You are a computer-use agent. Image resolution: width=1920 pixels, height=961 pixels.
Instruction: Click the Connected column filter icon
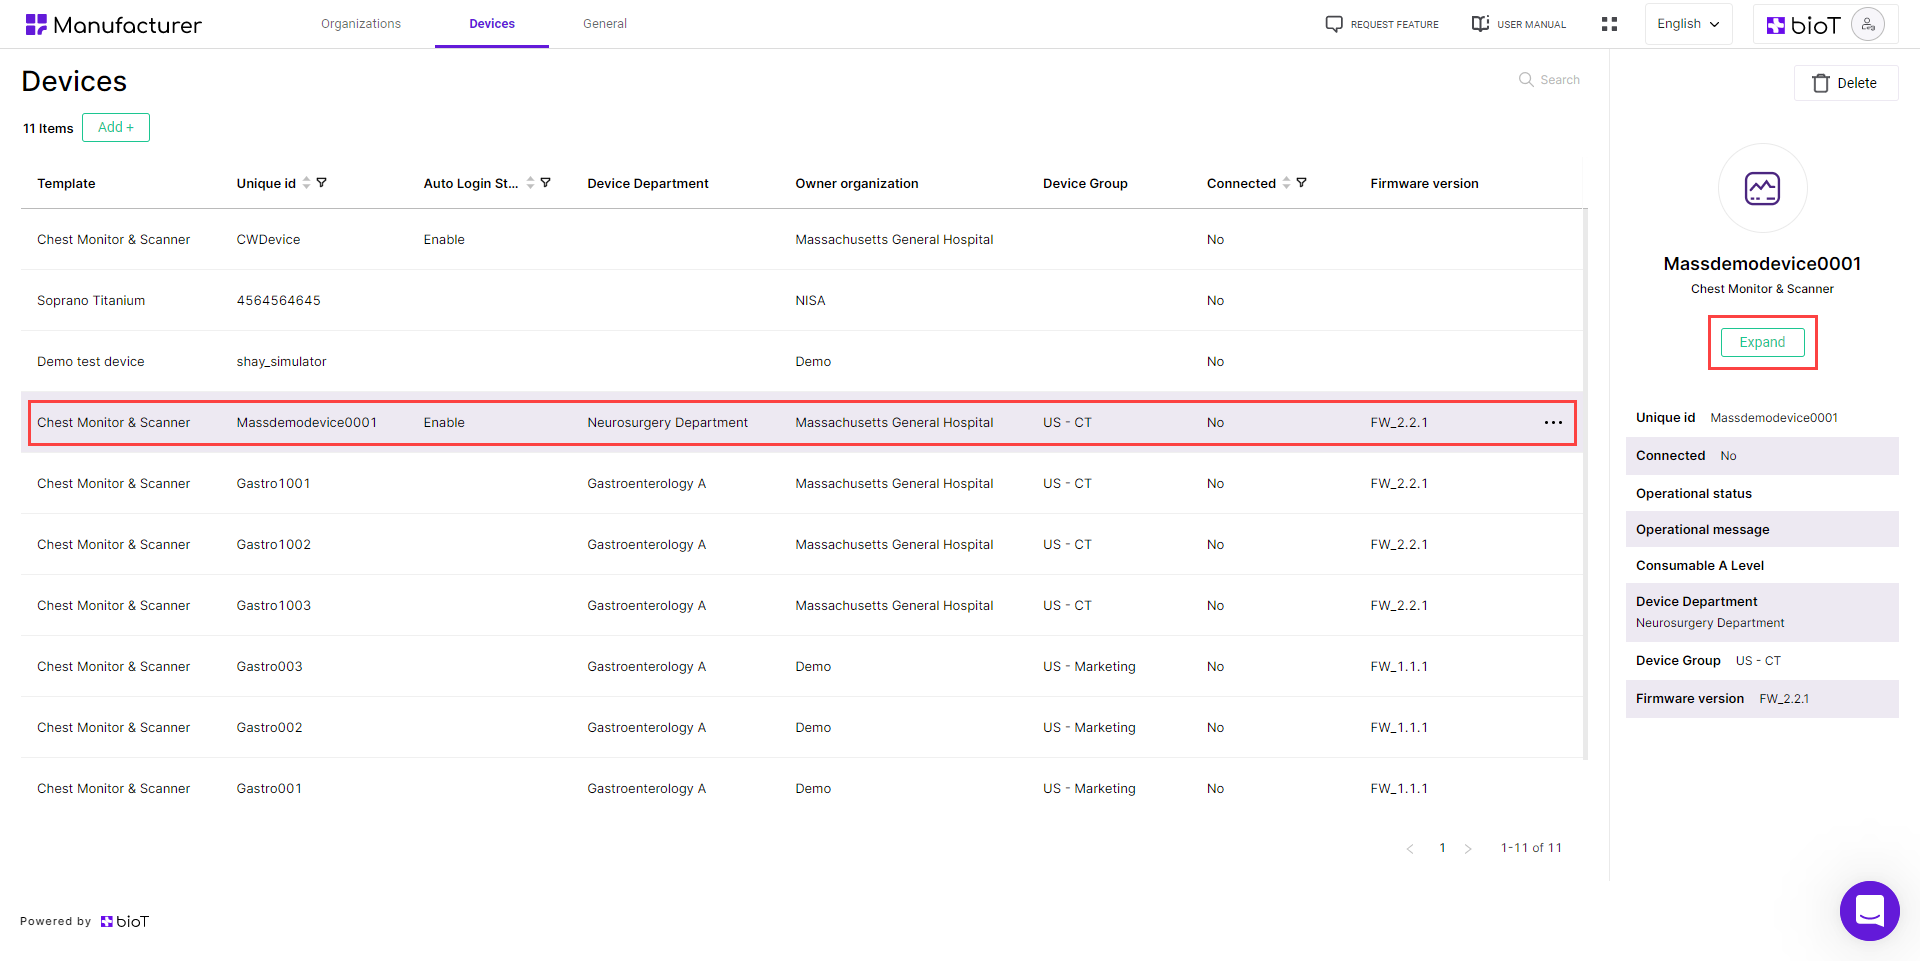click(x=1301, y=183)
